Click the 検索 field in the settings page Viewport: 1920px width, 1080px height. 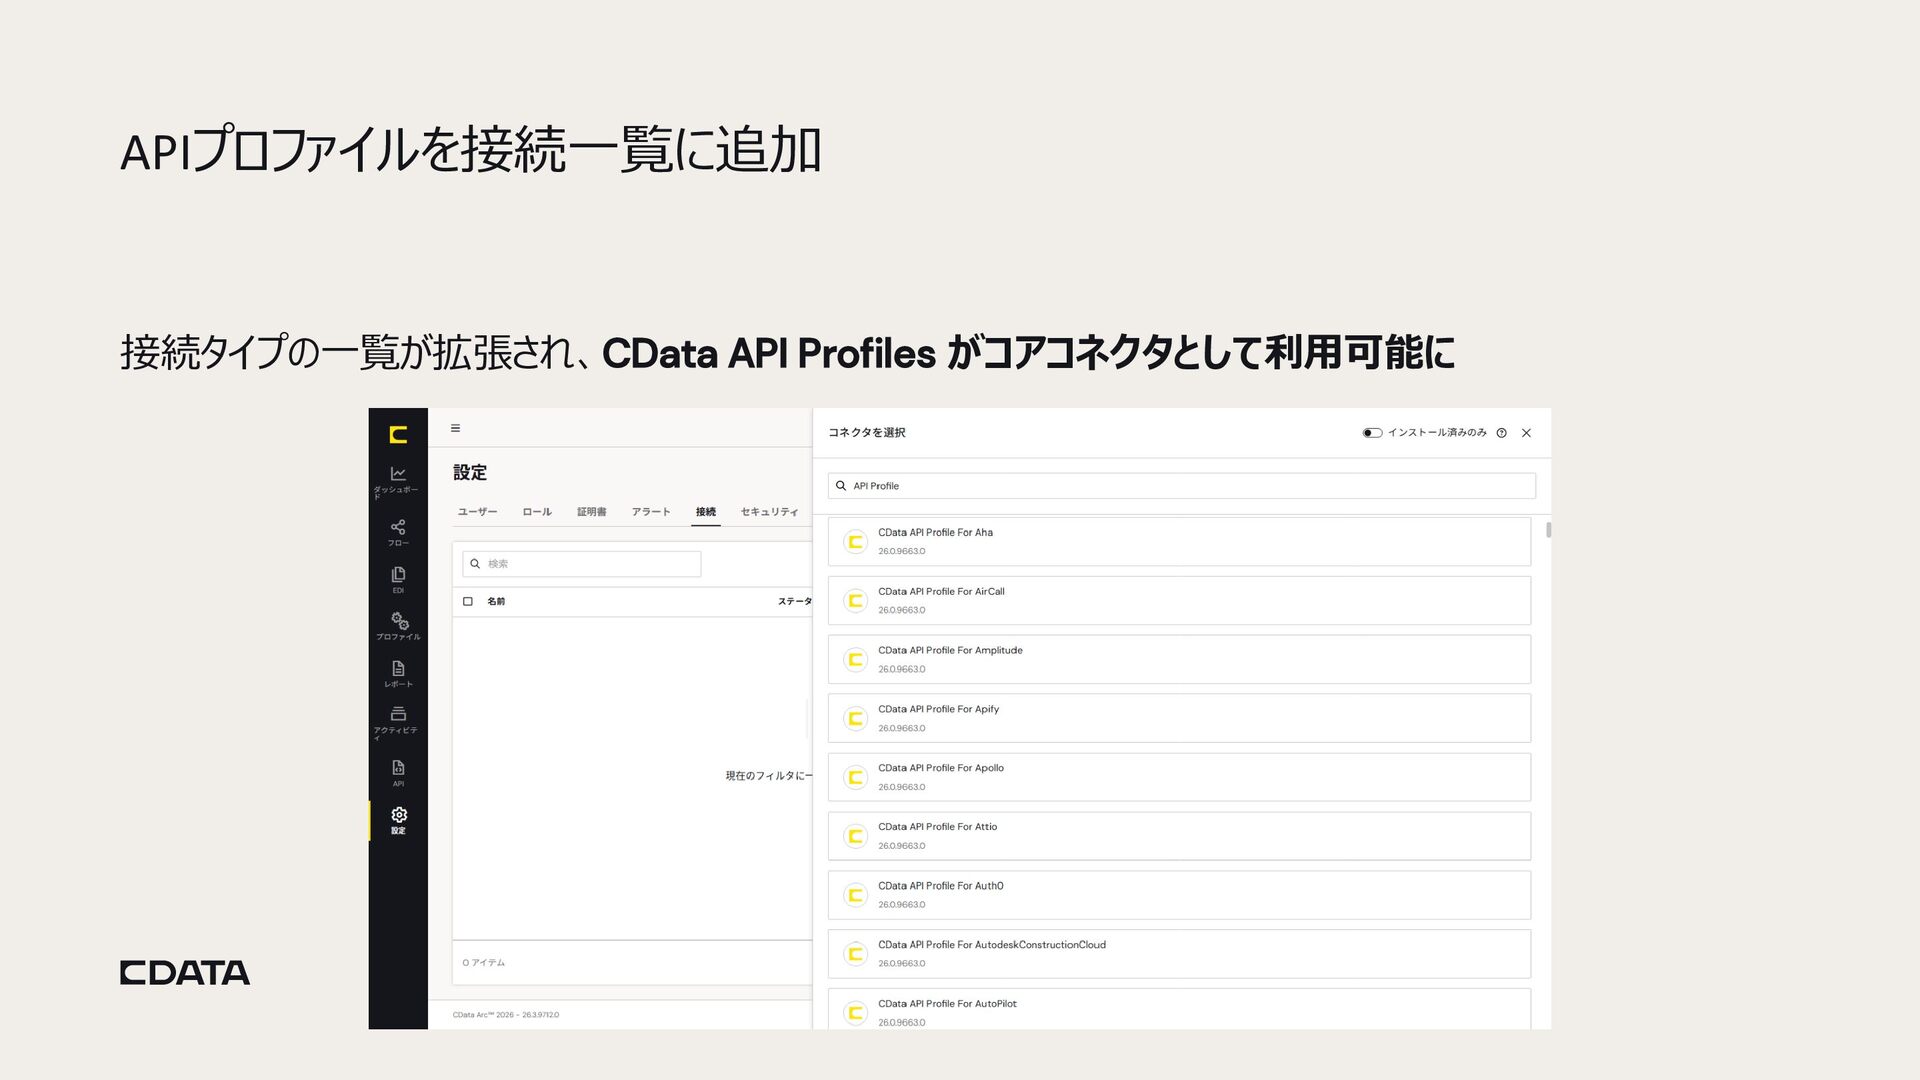pos(582,564)
